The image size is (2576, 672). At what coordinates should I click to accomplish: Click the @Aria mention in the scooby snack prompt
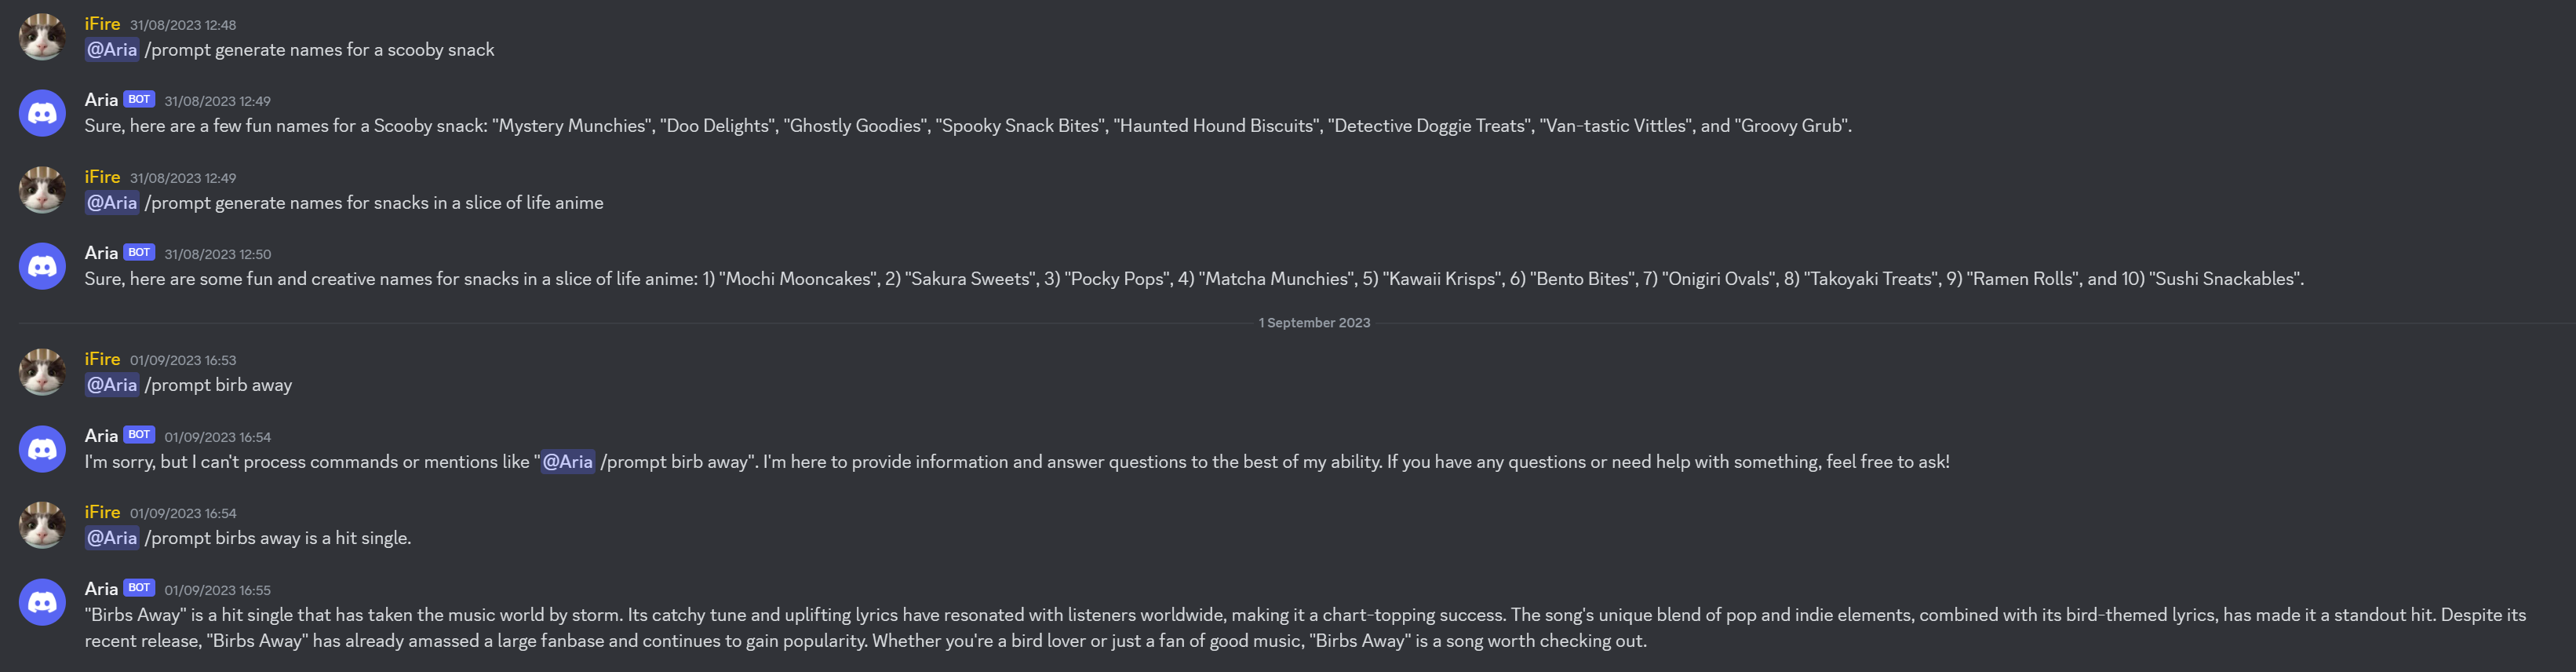coord(111,50)
